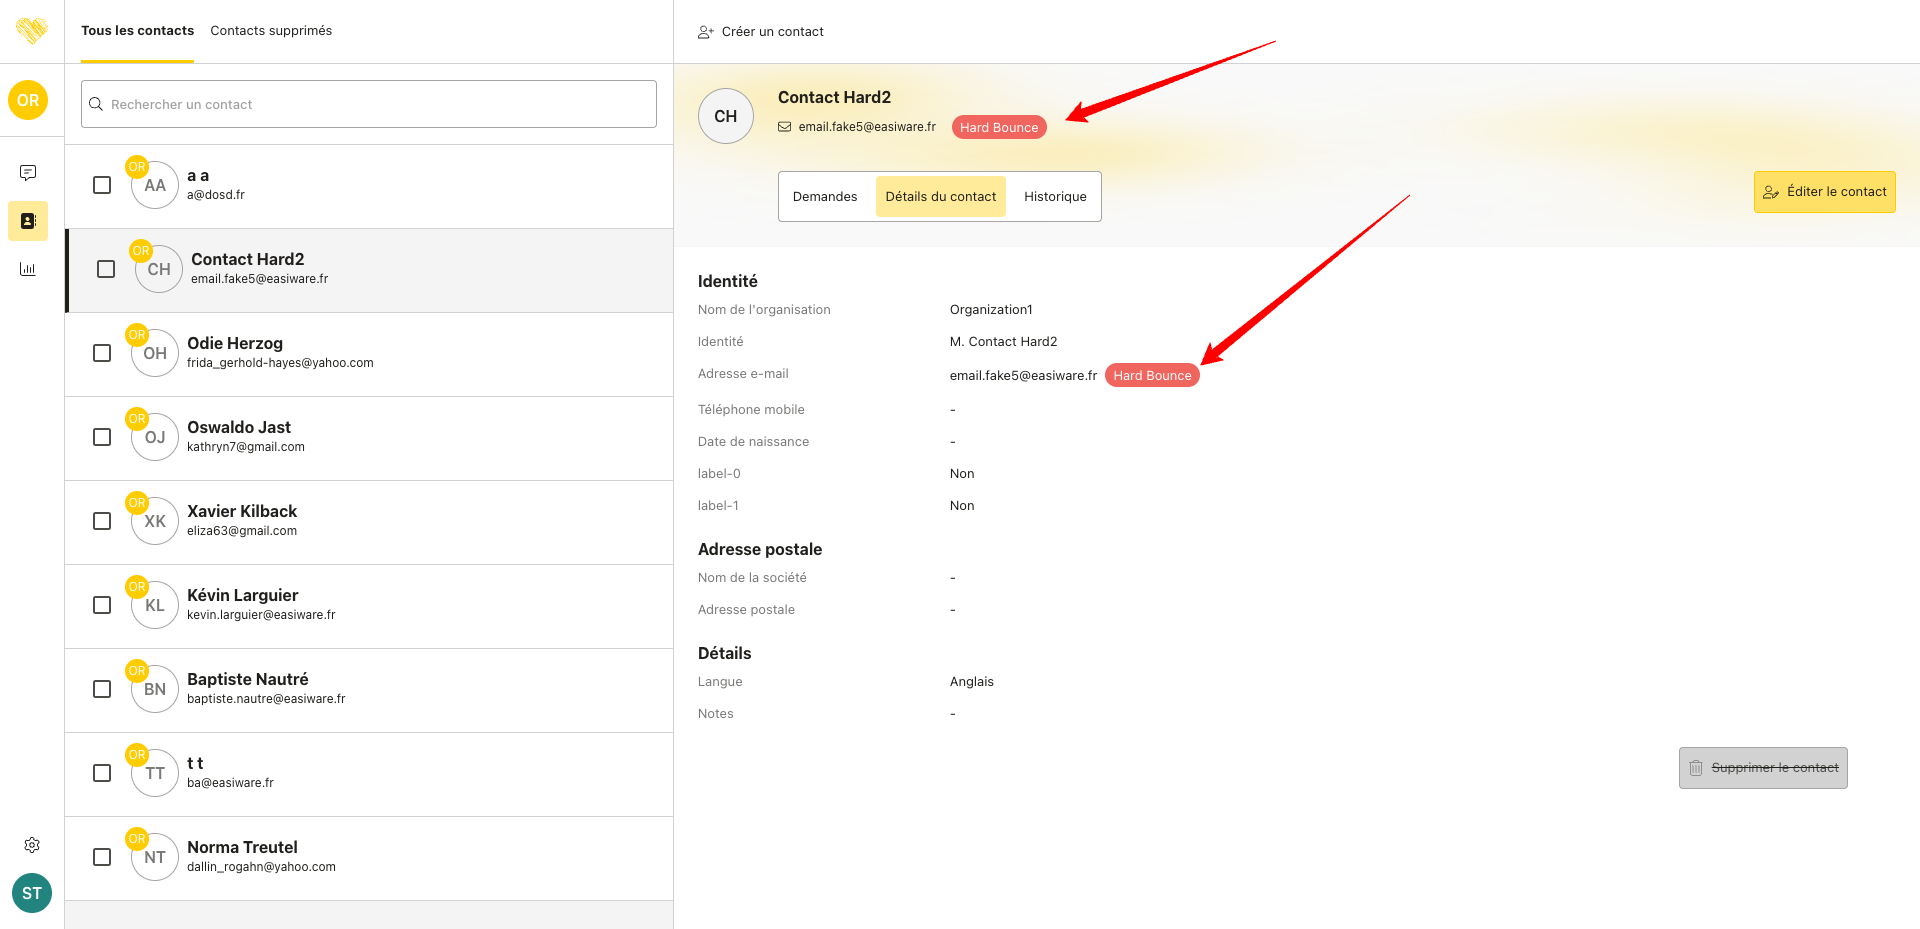Tick the checkbox next to Xavier Kilback
1920x929 pixels.
click(102, 521)
